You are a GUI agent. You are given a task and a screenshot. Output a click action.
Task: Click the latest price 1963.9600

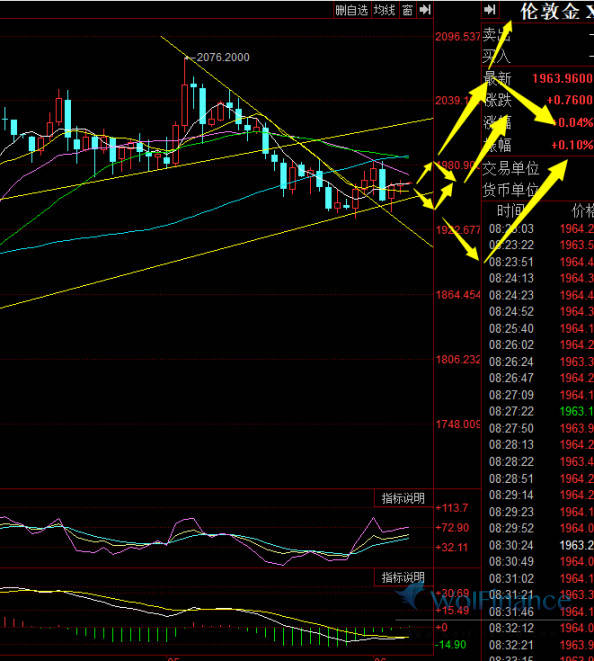pos(562,78)
